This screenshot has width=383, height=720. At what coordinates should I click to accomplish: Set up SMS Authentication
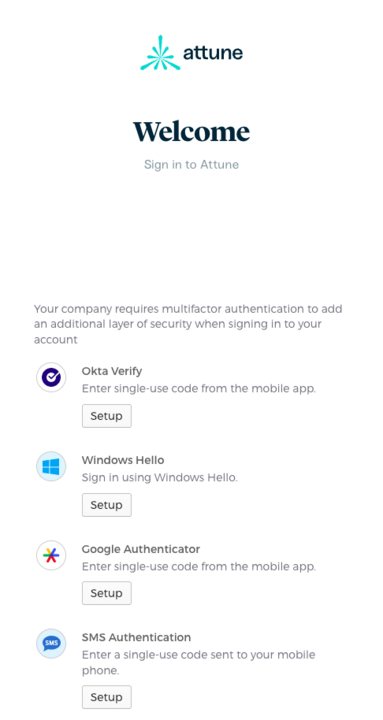[107, 697]
